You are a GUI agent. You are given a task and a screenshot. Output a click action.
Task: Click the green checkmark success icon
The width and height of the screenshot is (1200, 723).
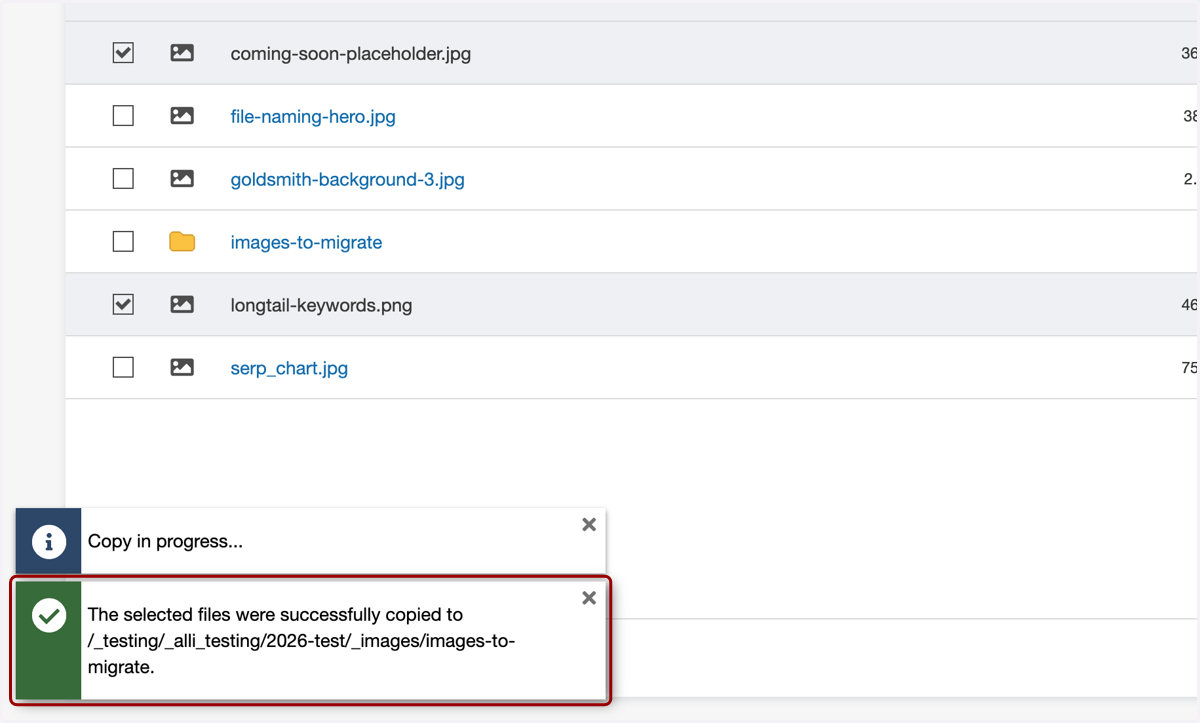pos(48,615)
